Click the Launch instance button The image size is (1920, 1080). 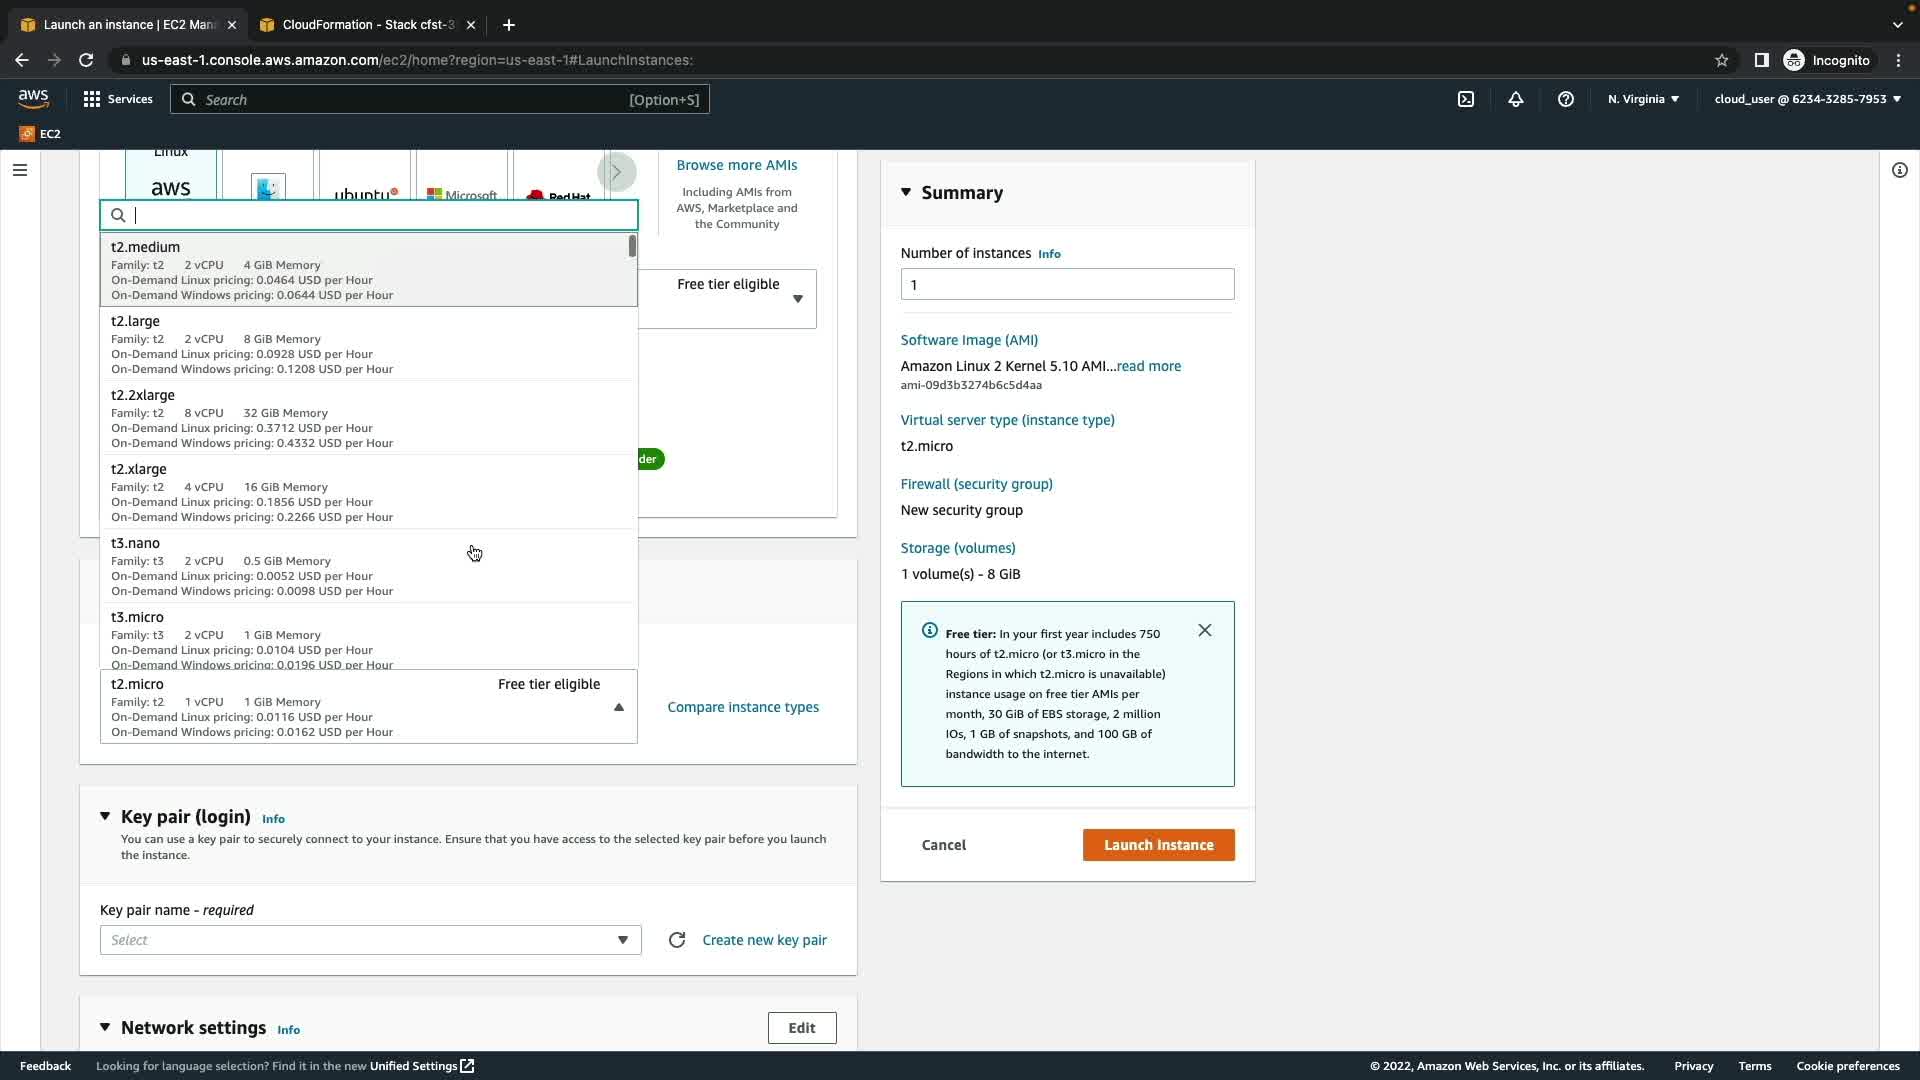click(x=1158, y=845)
